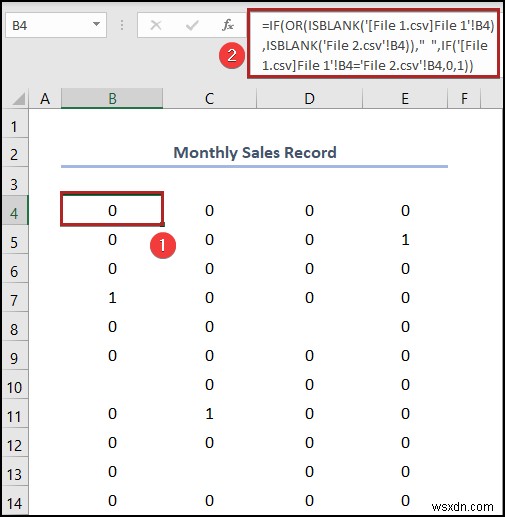Screen dimensions: 505x517
Task: Click the Monthly Sales Record title
Action: [255, 153]
